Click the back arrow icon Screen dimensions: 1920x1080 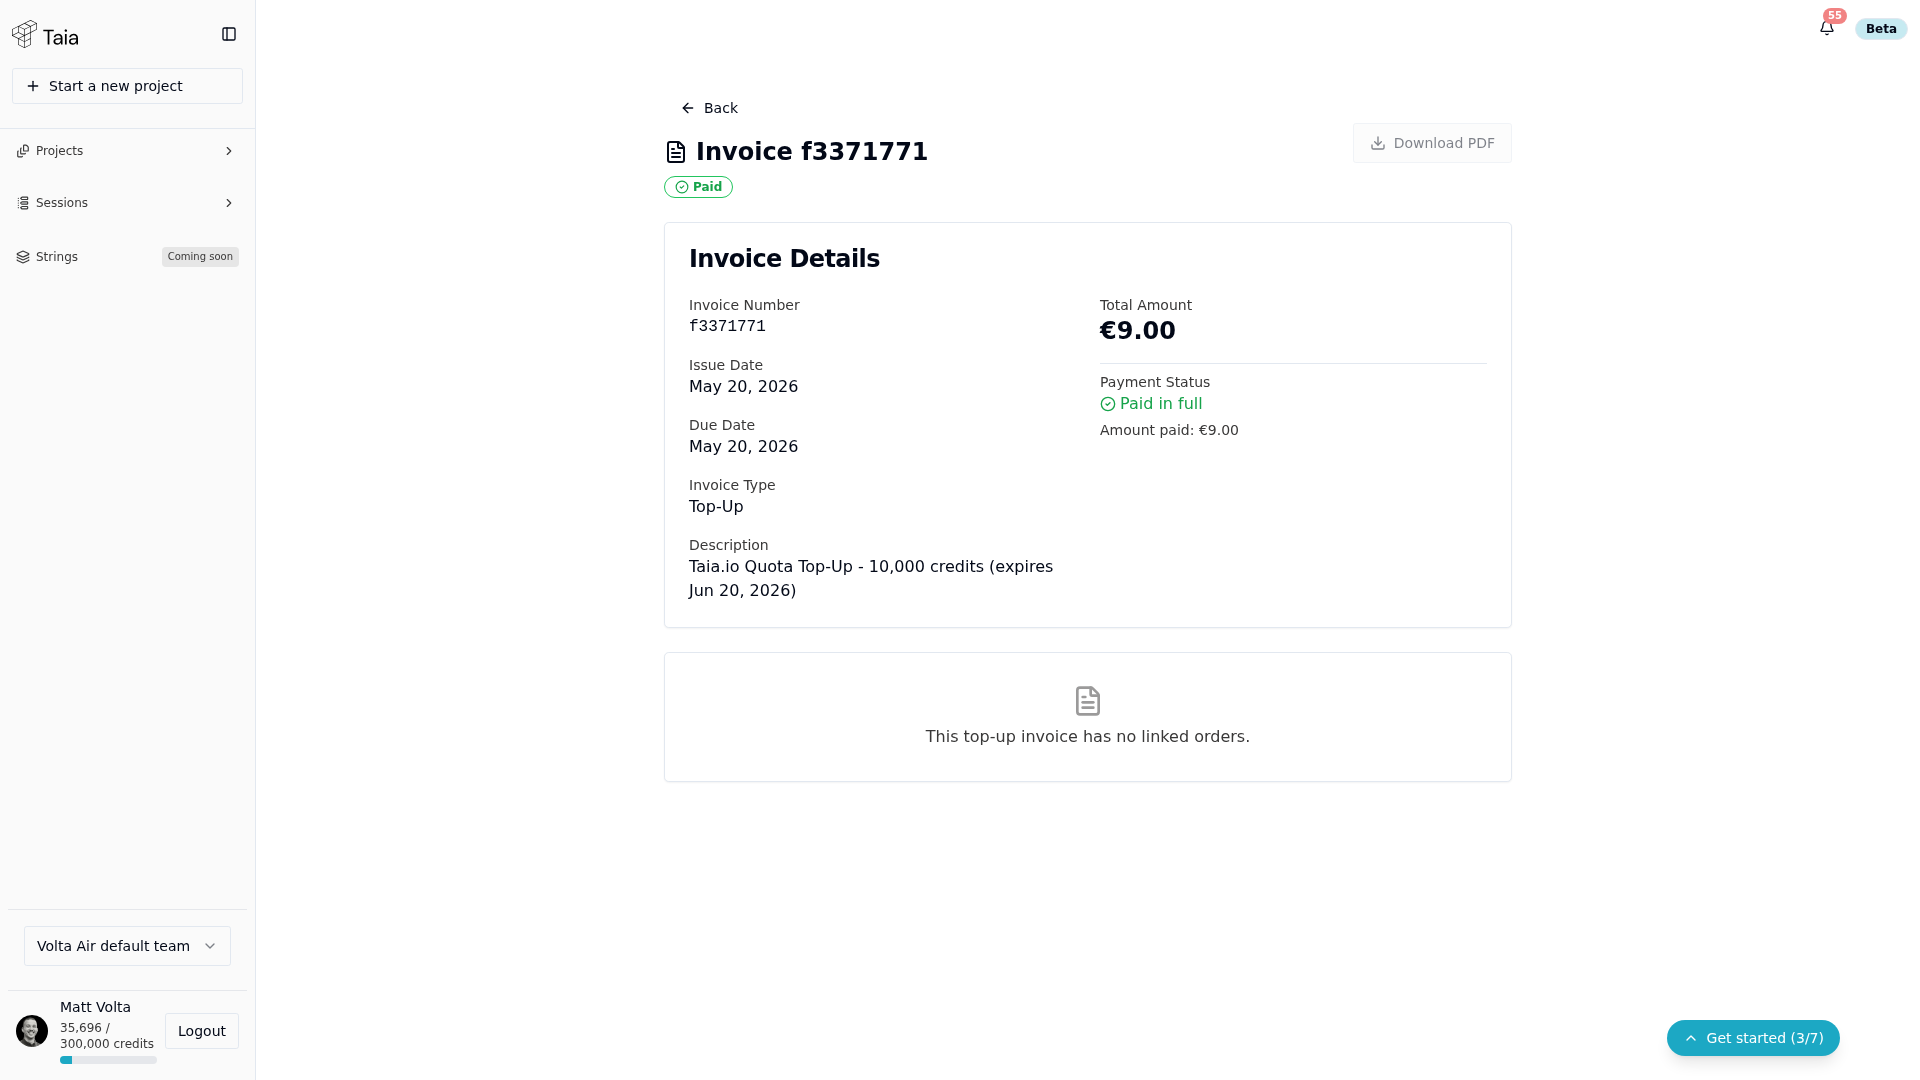[x=688, y=108]
